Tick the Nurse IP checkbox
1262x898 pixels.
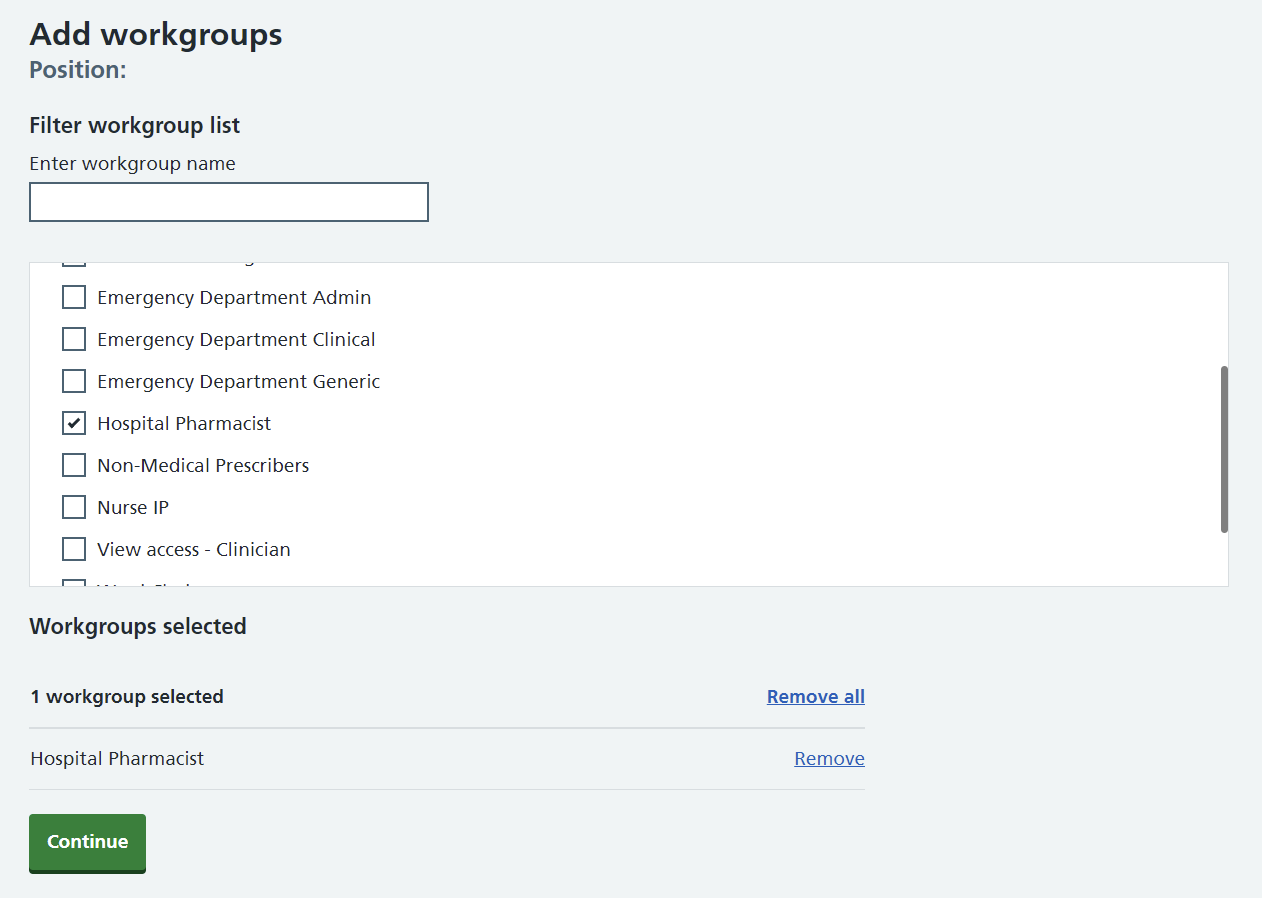tap(74, 507)
